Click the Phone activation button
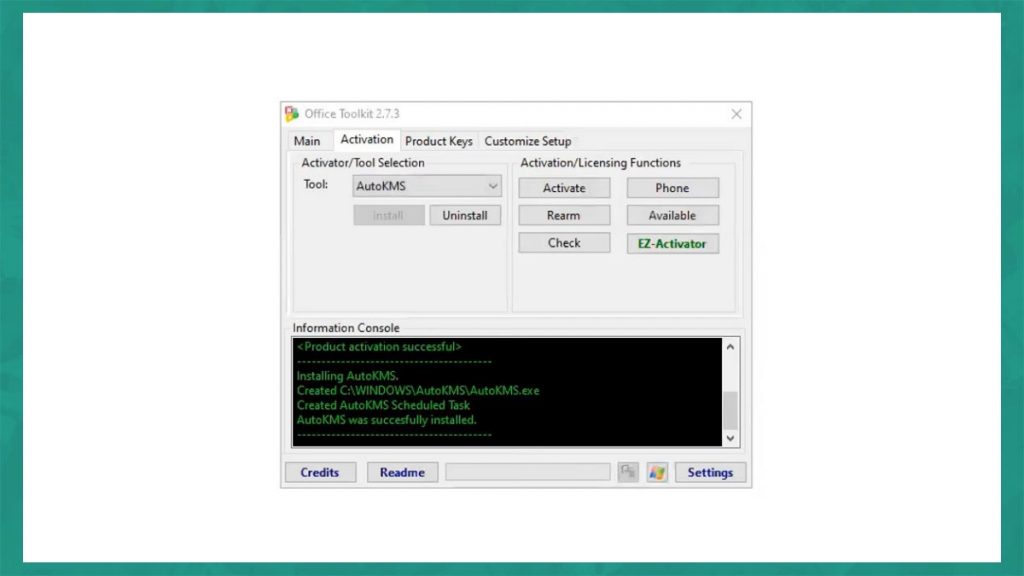The width and height of the screenshot is (1024, 576). [x=672, y=187]
